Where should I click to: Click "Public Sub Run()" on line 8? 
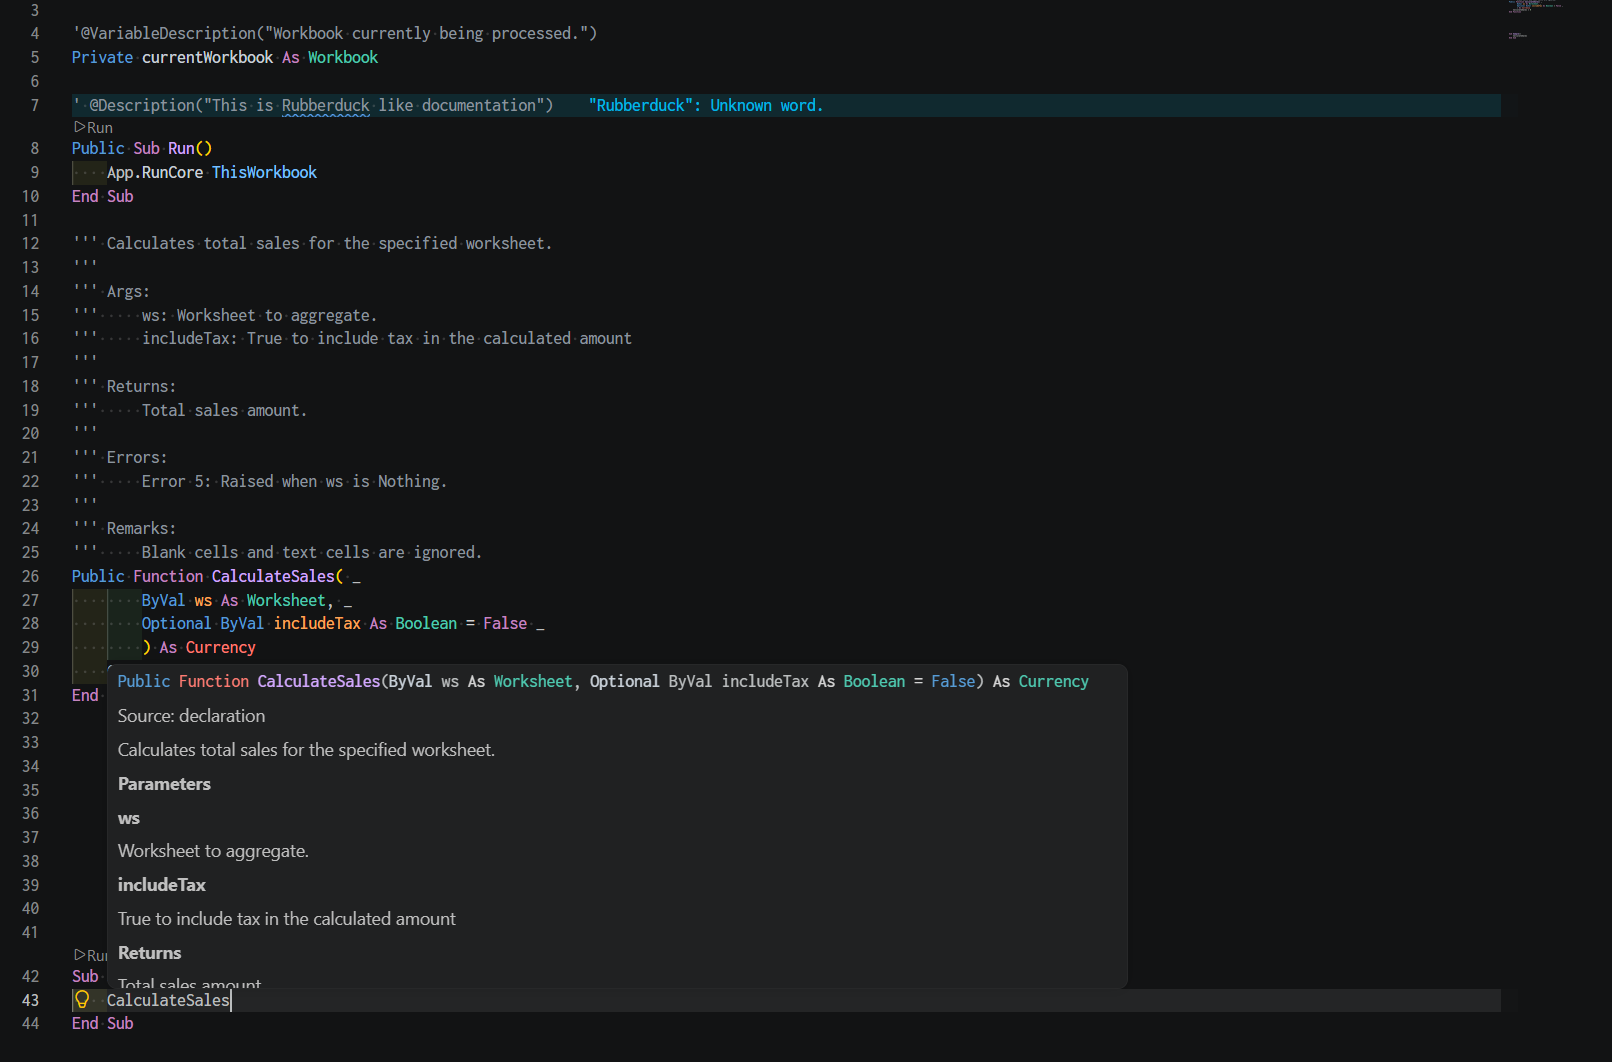[142, 149]
